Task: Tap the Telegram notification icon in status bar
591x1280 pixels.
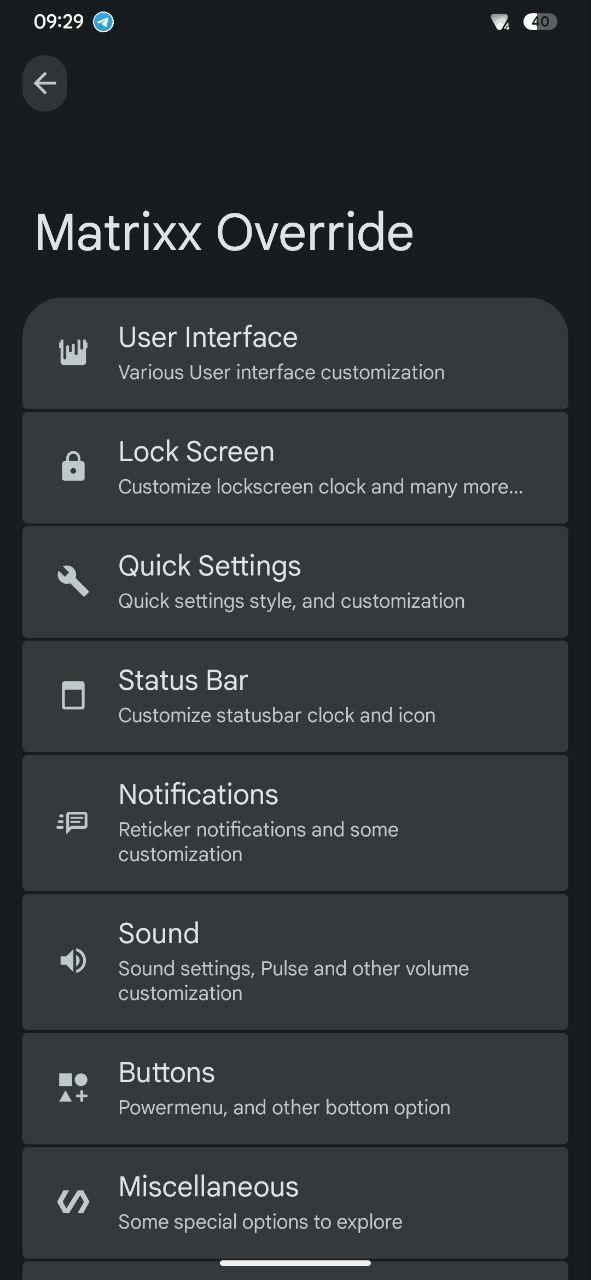Action: pos(104,22)
